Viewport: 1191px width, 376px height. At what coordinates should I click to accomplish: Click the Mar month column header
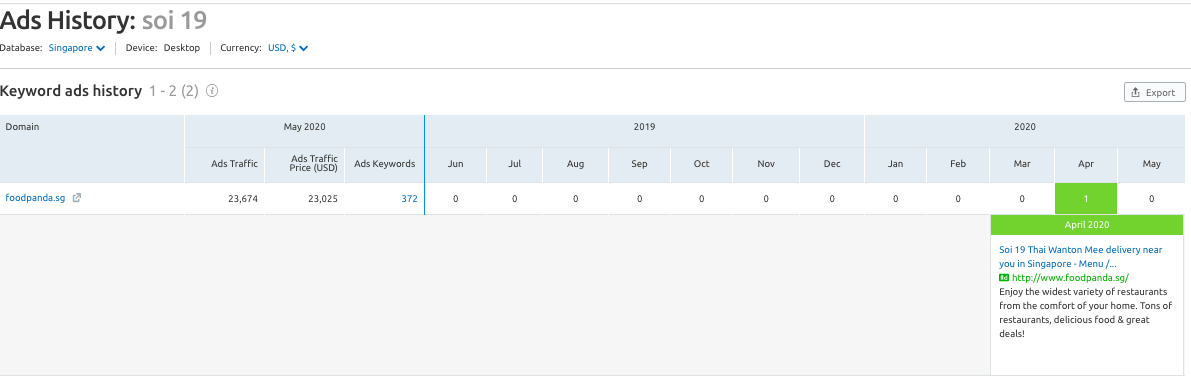[x=1022, y=164]
